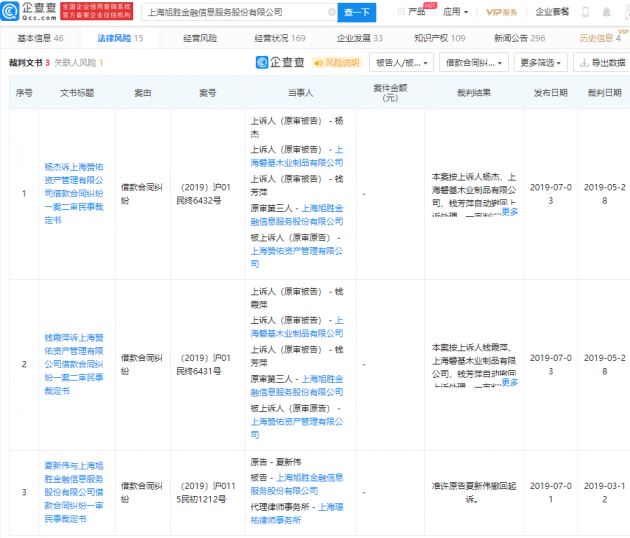
Task: Click 更多 to expand row 1 judgment result
Action: (x=510, y=211)
